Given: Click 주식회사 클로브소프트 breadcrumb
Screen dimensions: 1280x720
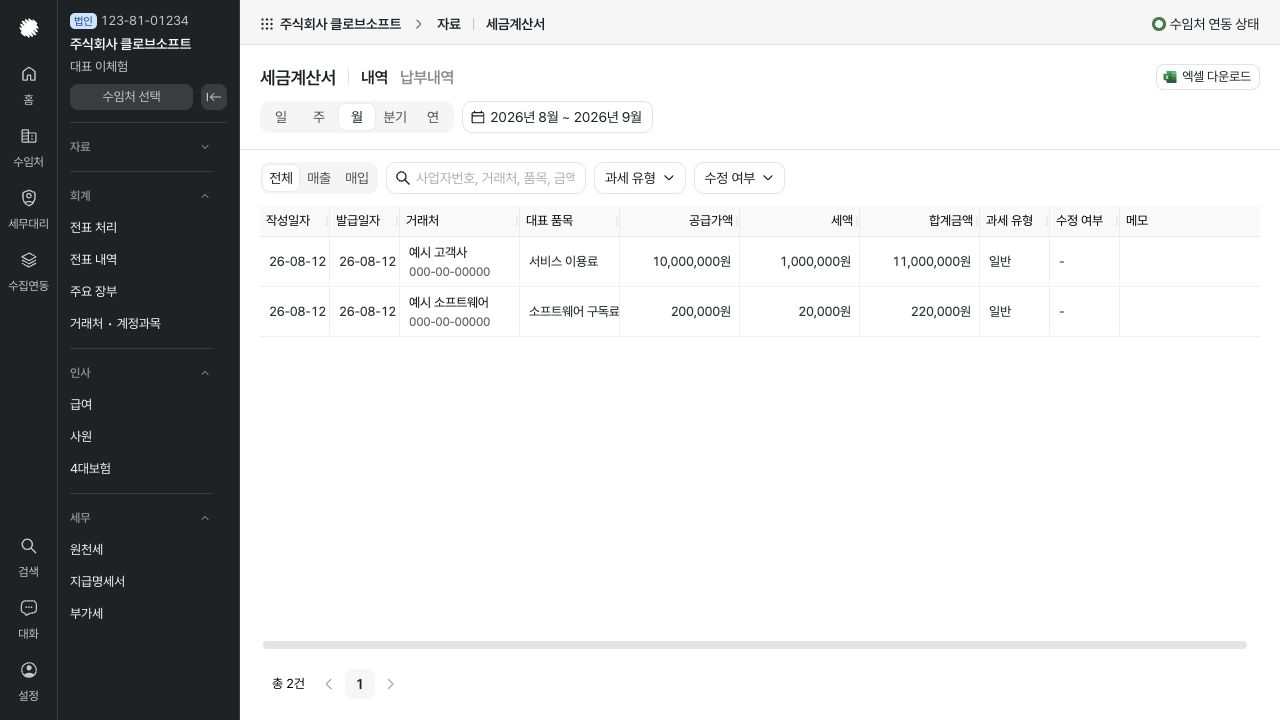Looking at the screenshot, I should [340, 24].
